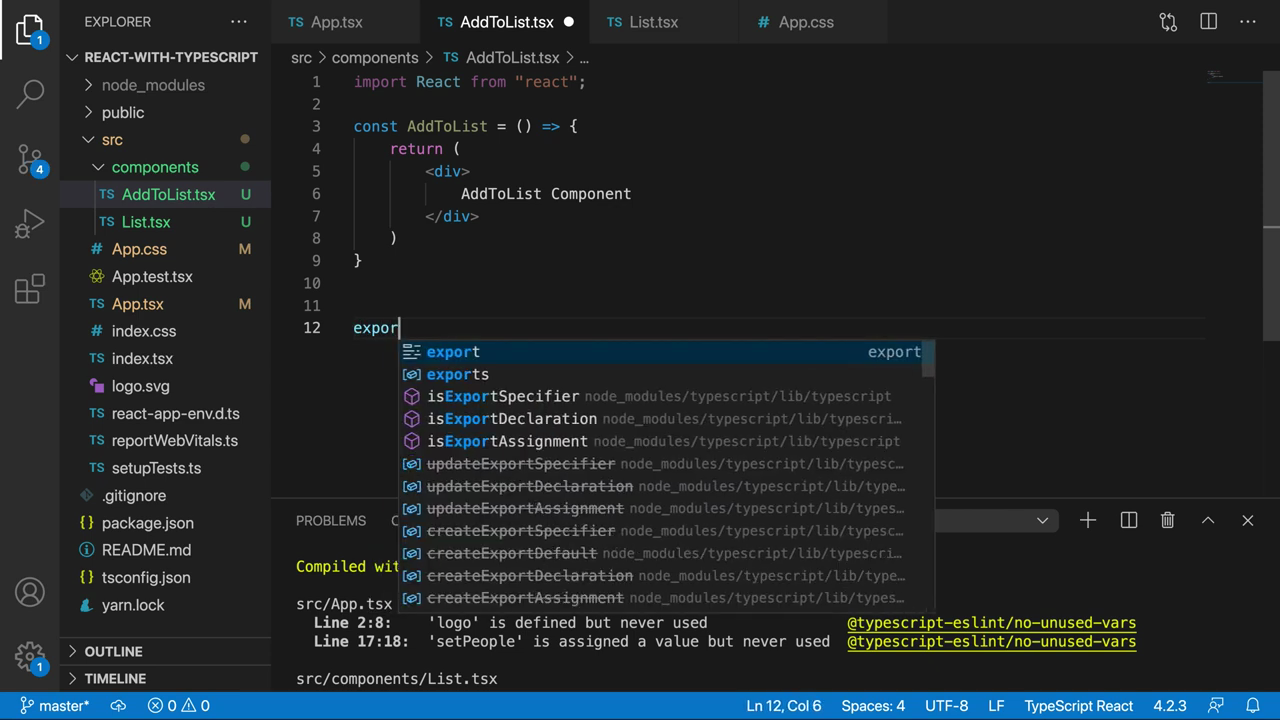This screenshot has height=720, width=1280.
Task: Open the Extensions view icon
Action: point(30,289)
